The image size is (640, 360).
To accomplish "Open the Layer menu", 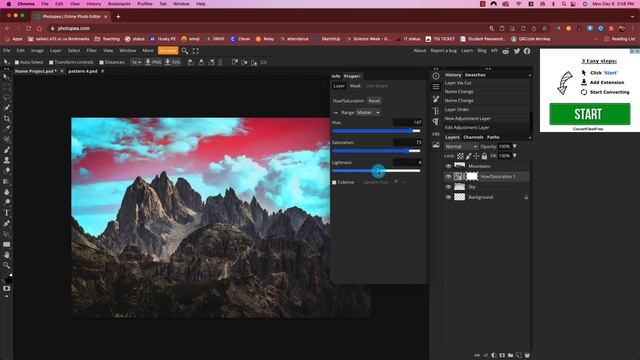I will click(56, 51).
